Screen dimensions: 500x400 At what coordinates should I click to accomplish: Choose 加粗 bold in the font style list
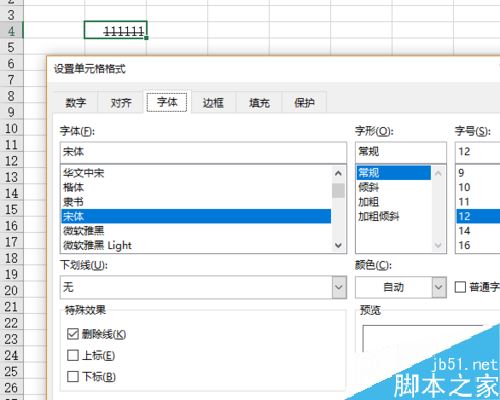point(394,202)
